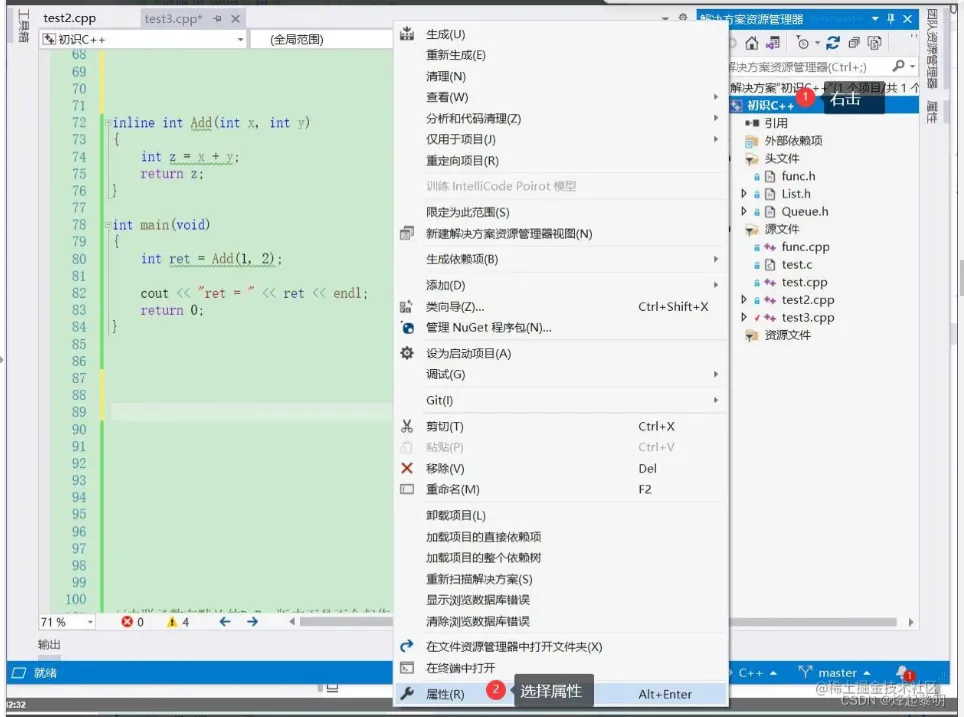Click Collapse All icon in Solution Explorer
Viewport: 964px width, 717px height.
point(854,43)
